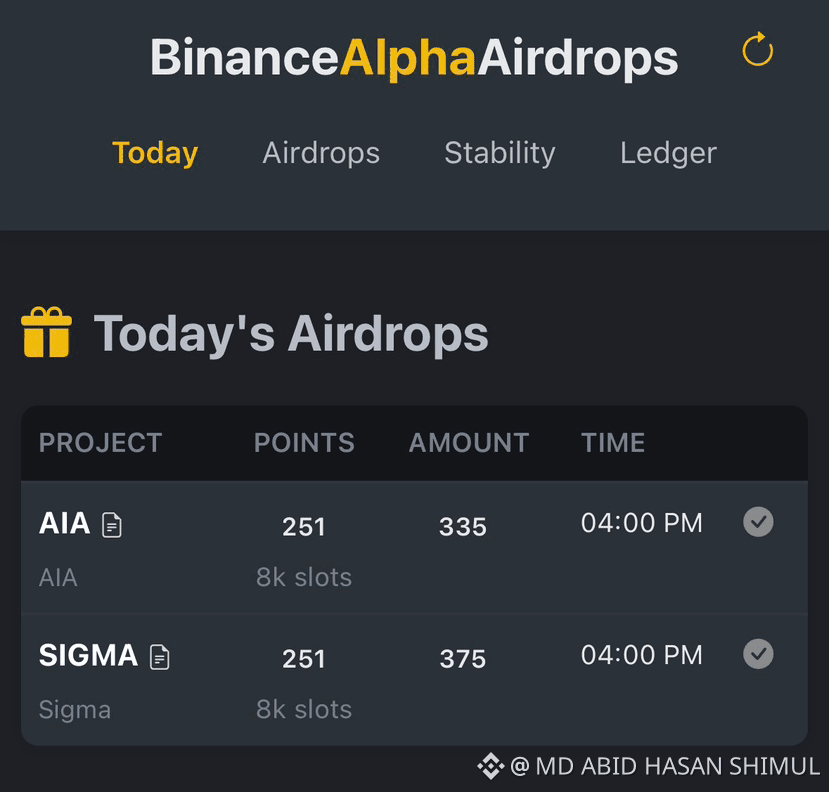Open the SIGMA document icon
This screenshot has height=792, width=829.
[x=160, y=657]
